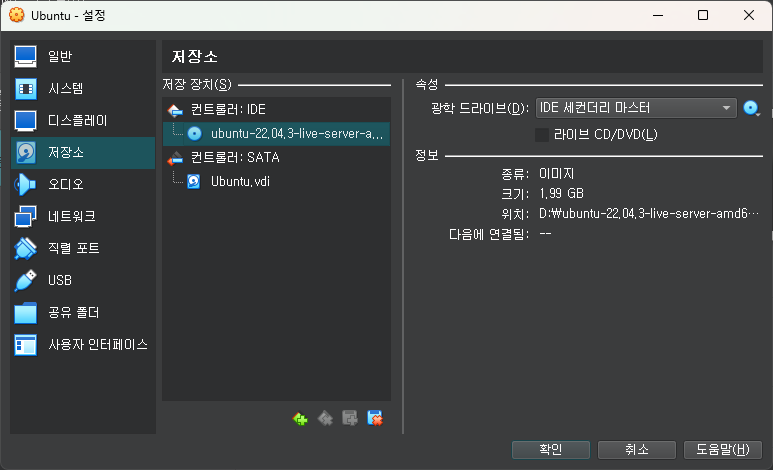The width and height of the screenshot is (773, 470).
Task: Click the hard disk icon beside Ubuntu.vdi
Action: 194,181
